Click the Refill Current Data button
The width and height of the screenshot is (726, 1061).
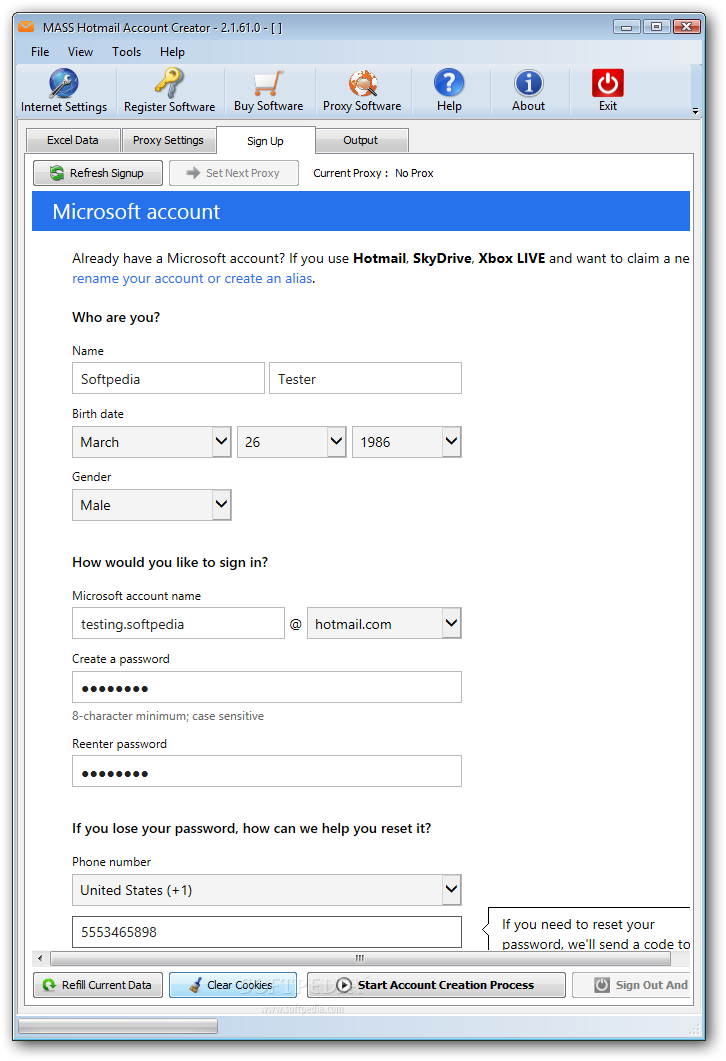pos(98,985)
